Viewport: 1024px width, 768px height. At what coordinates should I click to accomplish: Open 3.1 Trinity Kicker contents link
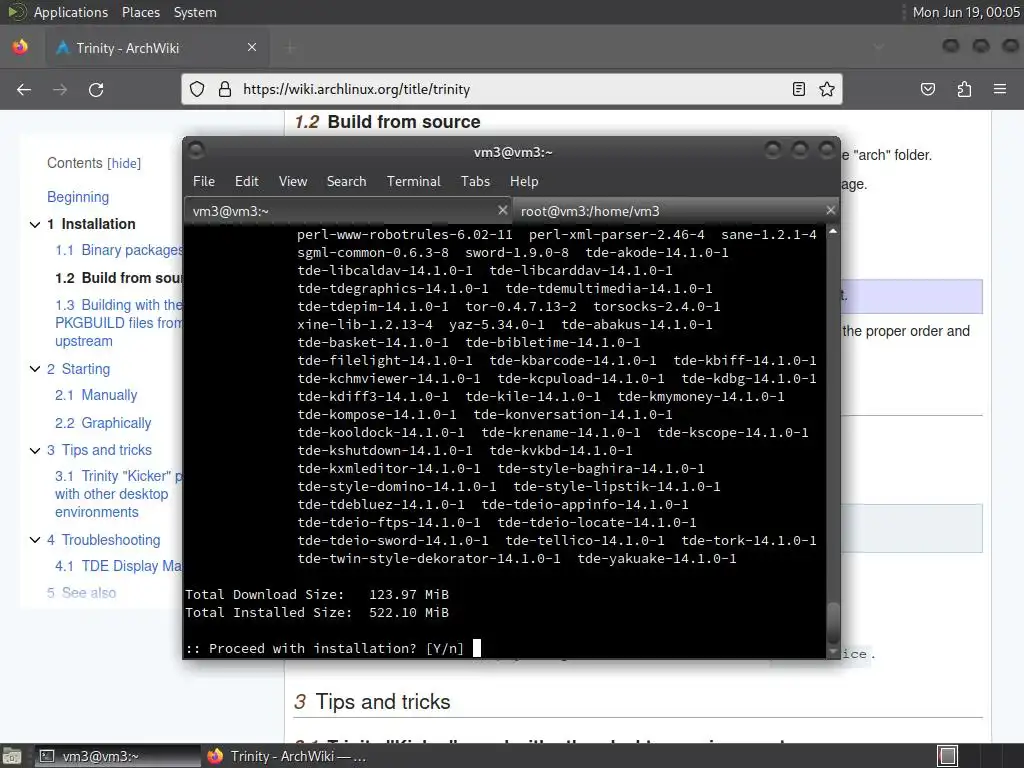click(x=119, y=494)
